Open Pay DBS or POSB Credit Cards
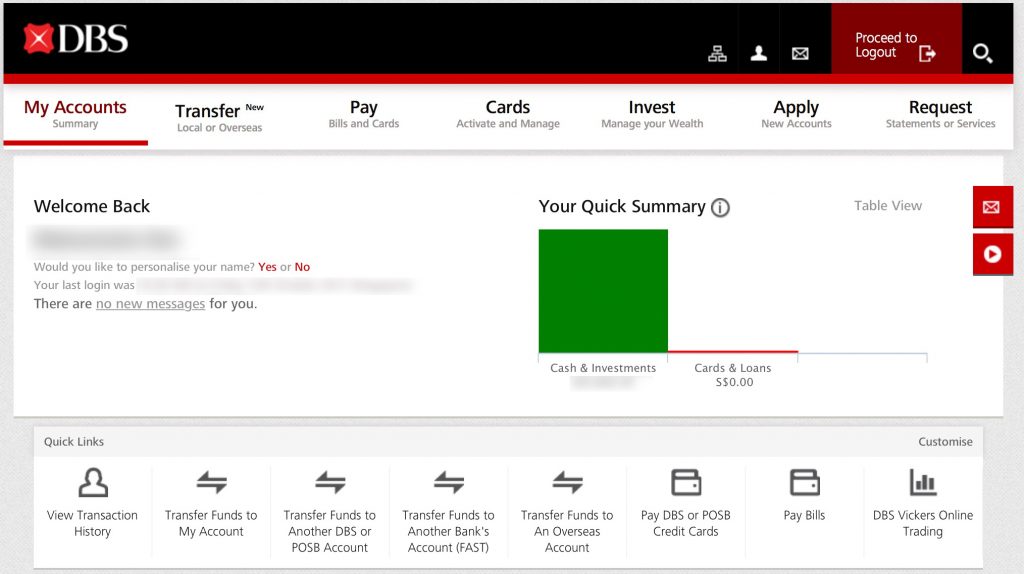Viewport: 1024px width, 574px height. click(686, 504)
